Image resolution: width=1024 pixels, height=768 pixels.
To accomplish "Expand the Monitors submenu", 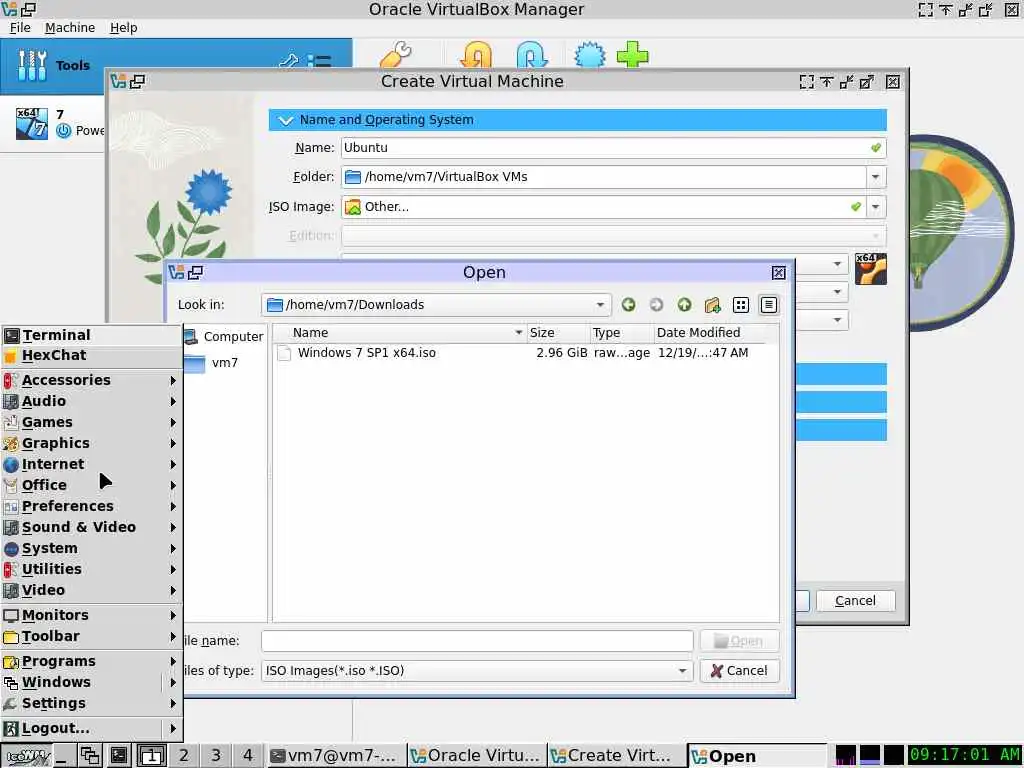I will (91, 615).
